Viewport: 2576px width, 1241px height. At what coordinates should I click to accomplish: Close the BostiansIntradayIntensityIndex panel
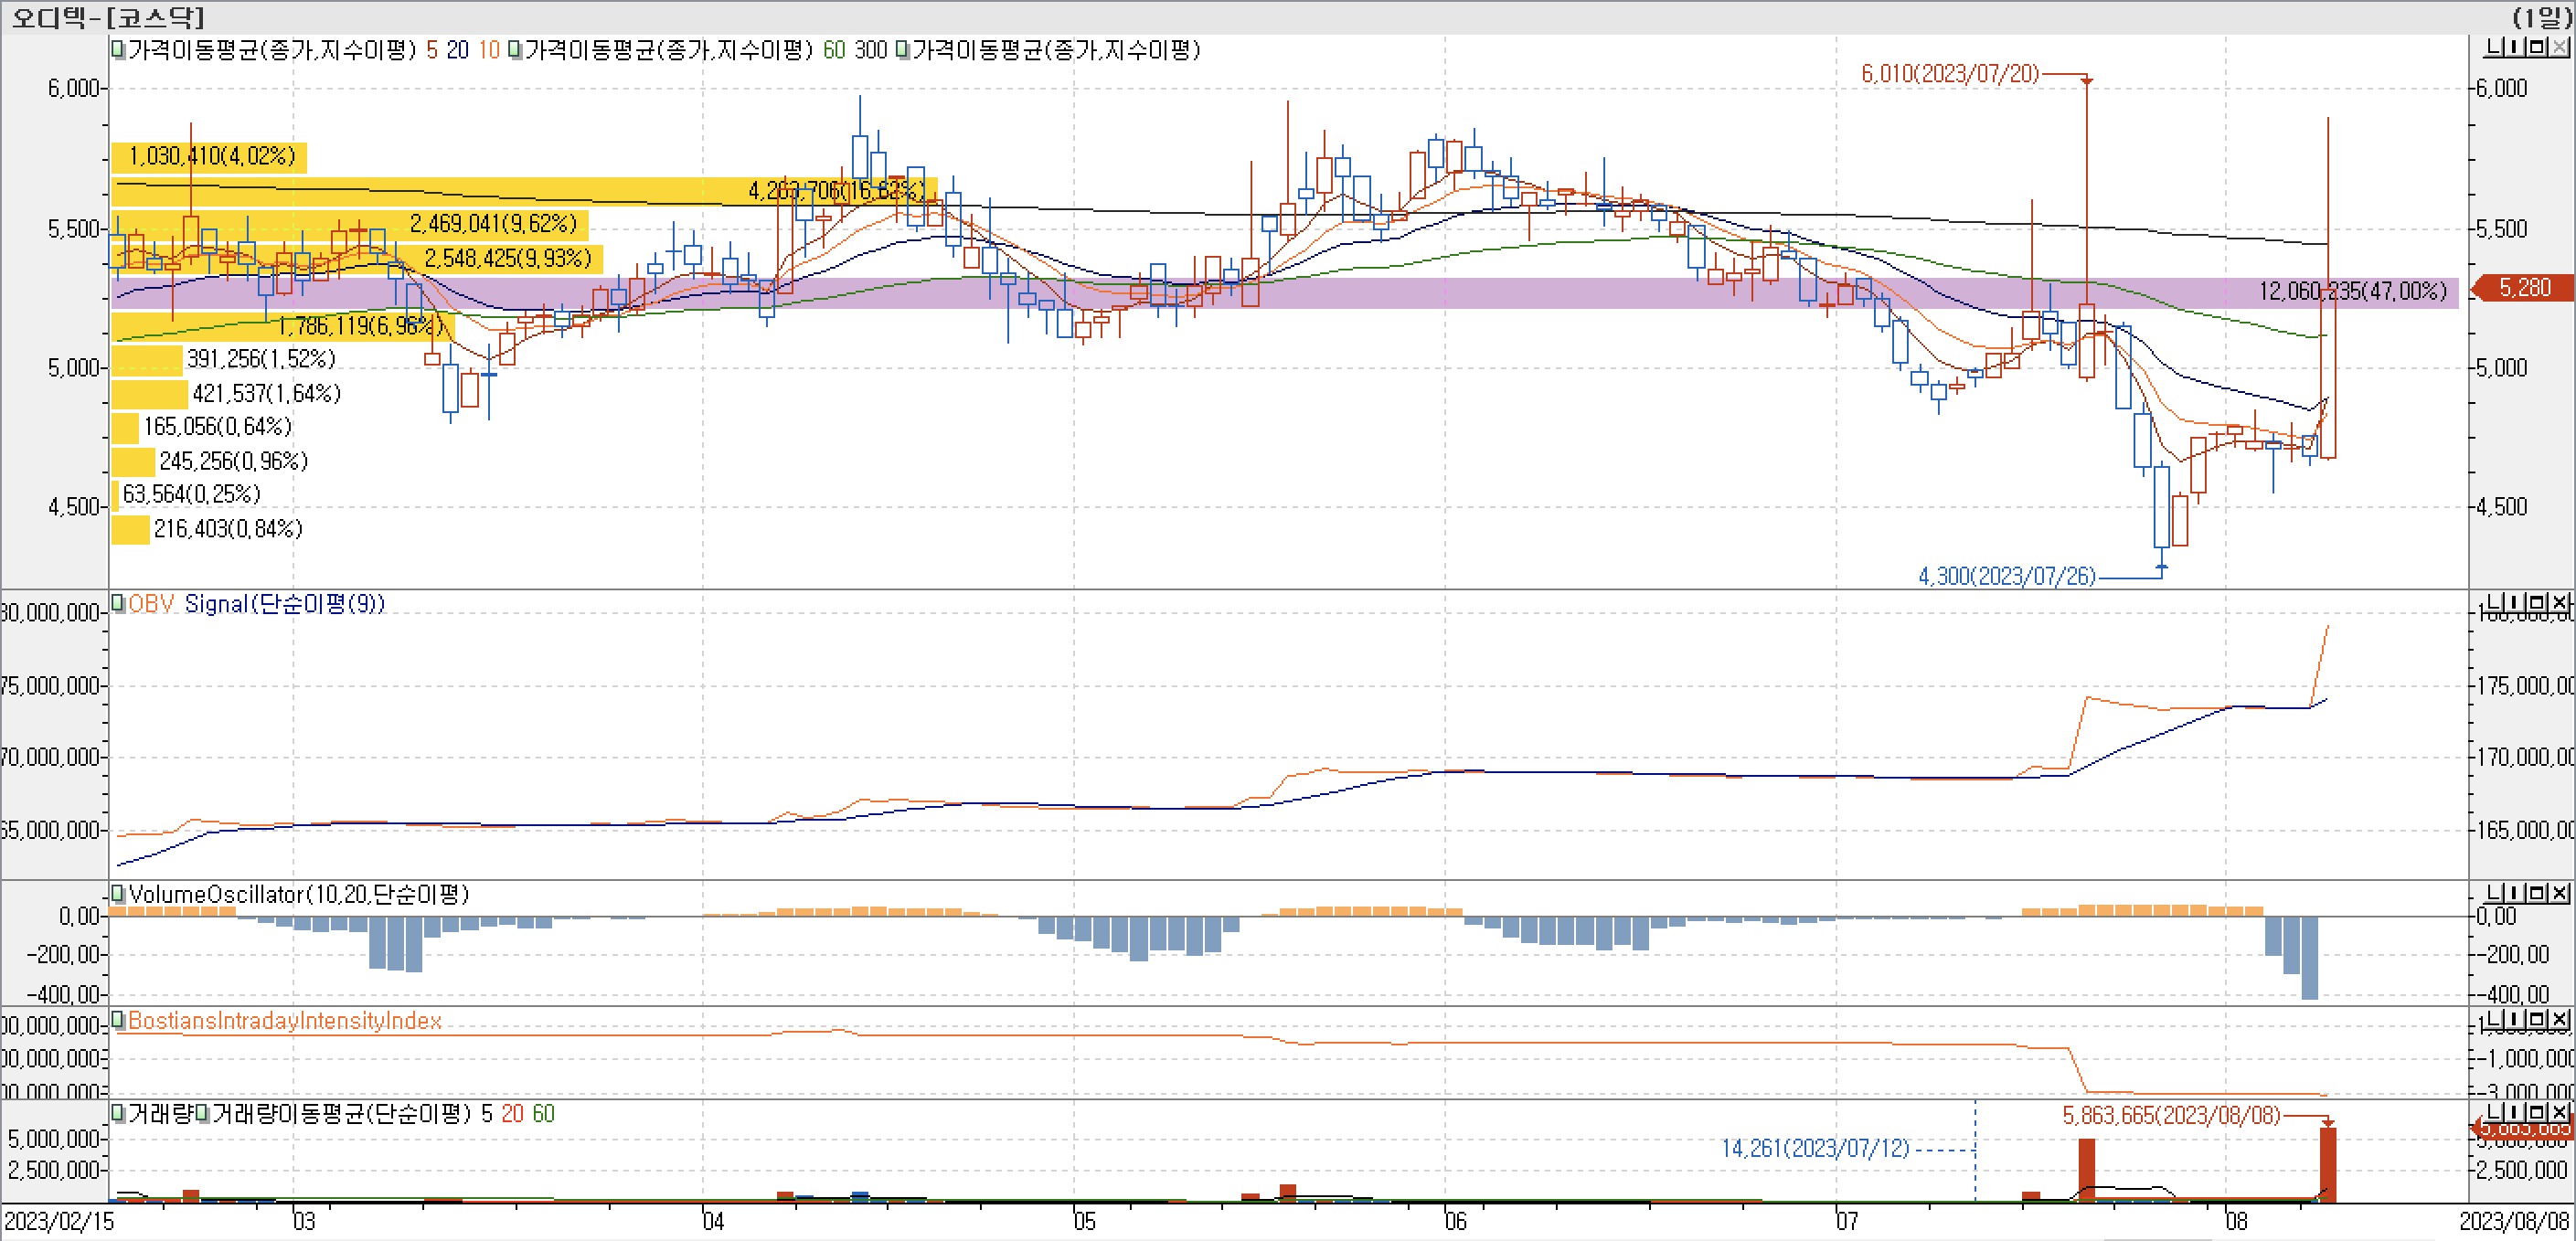pyautogui.click(x=2559, y=1019)
